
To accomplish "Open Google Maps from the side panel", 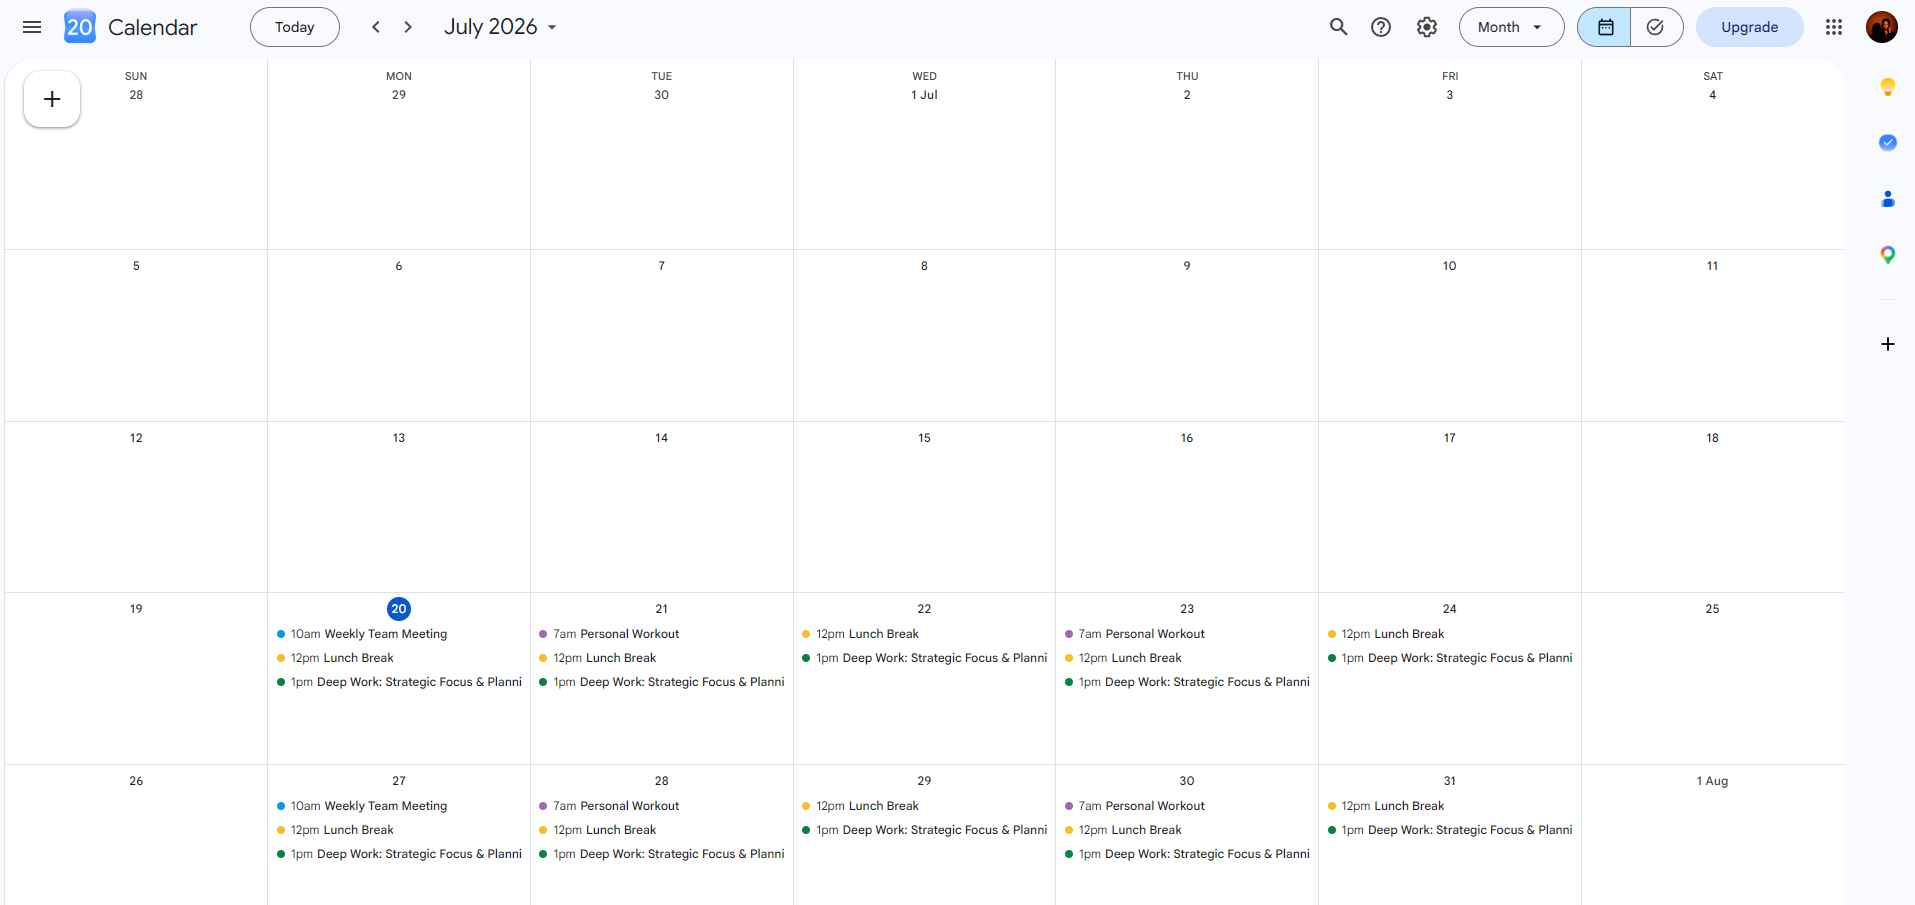I will click(x=1888, y=255).
